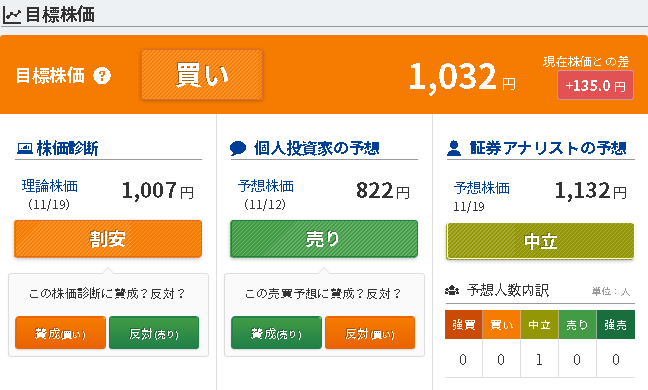Vote 反対(売り) on the stock diagnosis
Screen dimensions: 648x390
coord(154,333)
